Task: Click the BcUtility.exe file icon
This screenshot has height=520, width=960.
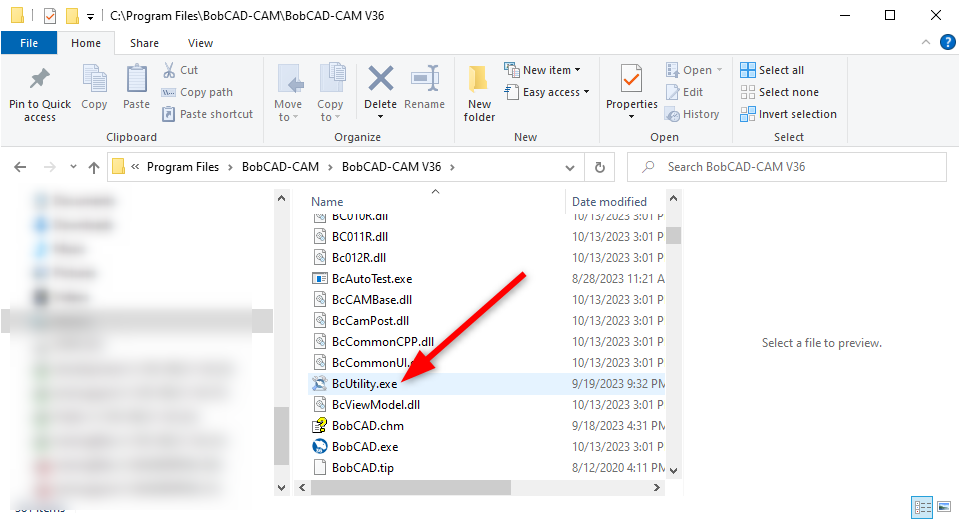Action: tap(320, 383)
